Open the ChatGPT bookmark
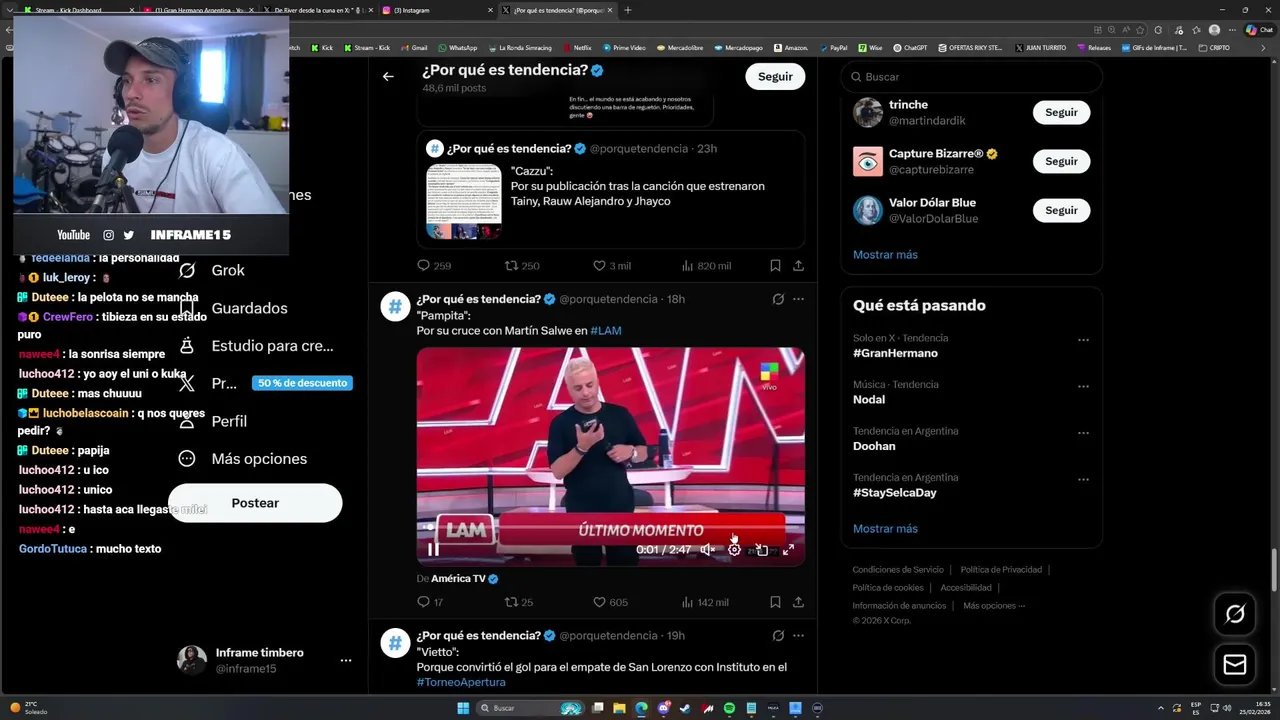The image size is (1280, 720). click(909, 47)
